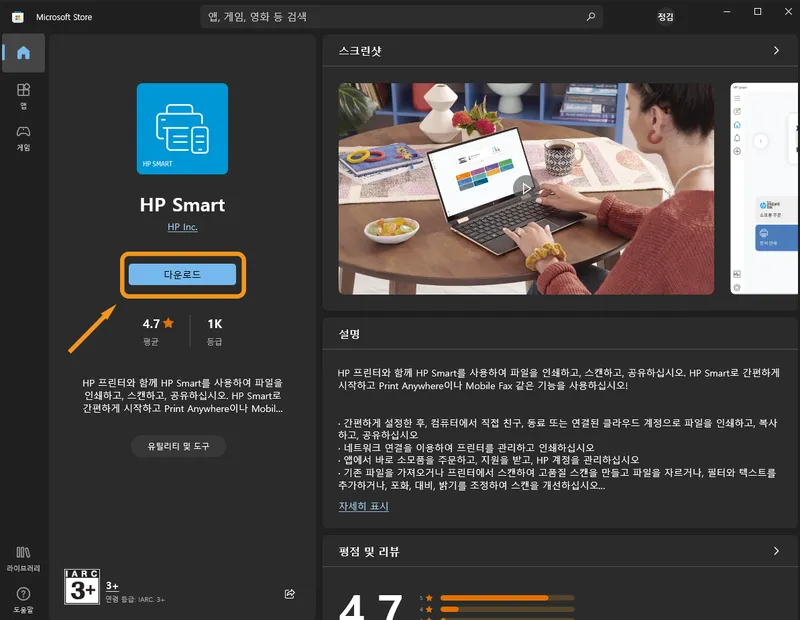Open the Apps section in the sidebar
This screenshot has height=620, width=800.
click(x=23, y=96)
